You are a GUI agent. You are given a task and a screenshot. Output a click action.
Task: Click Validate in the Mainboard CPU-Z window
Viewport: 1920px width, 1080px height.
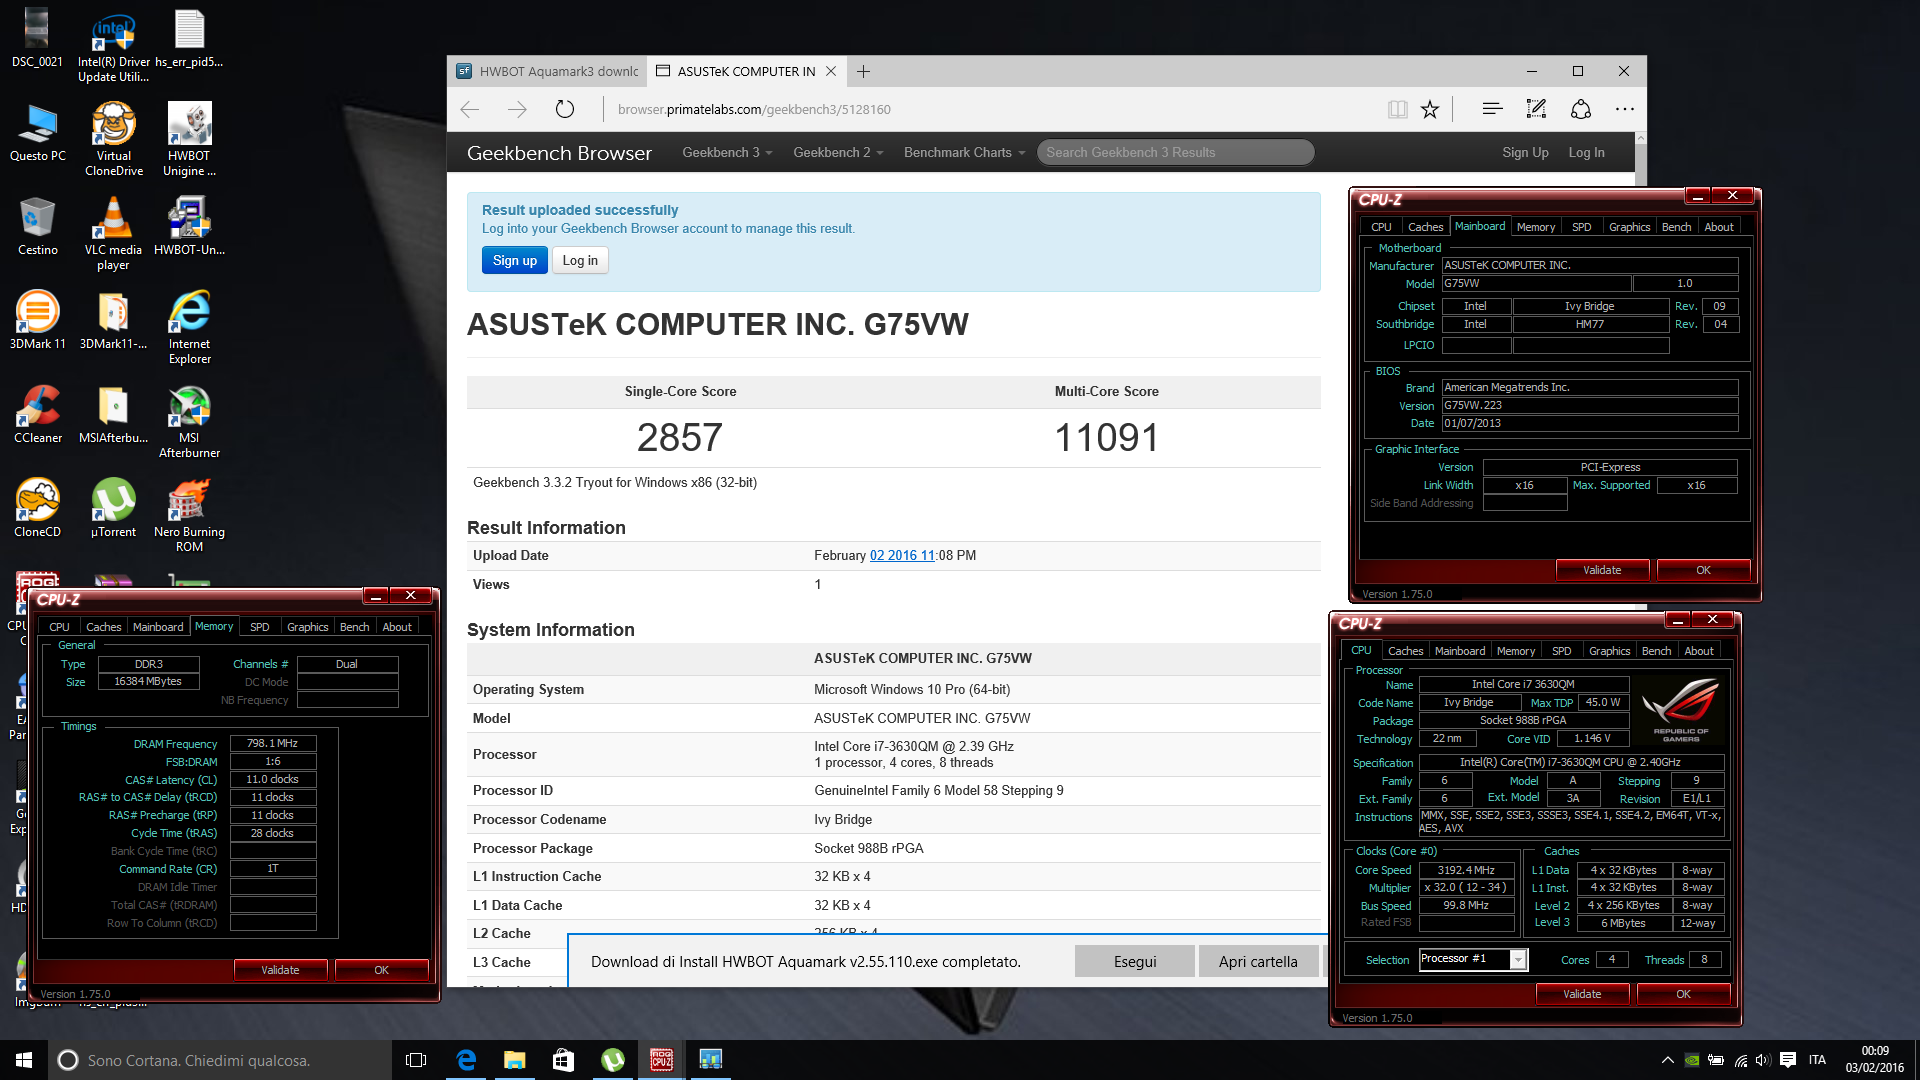point(1601,570)
